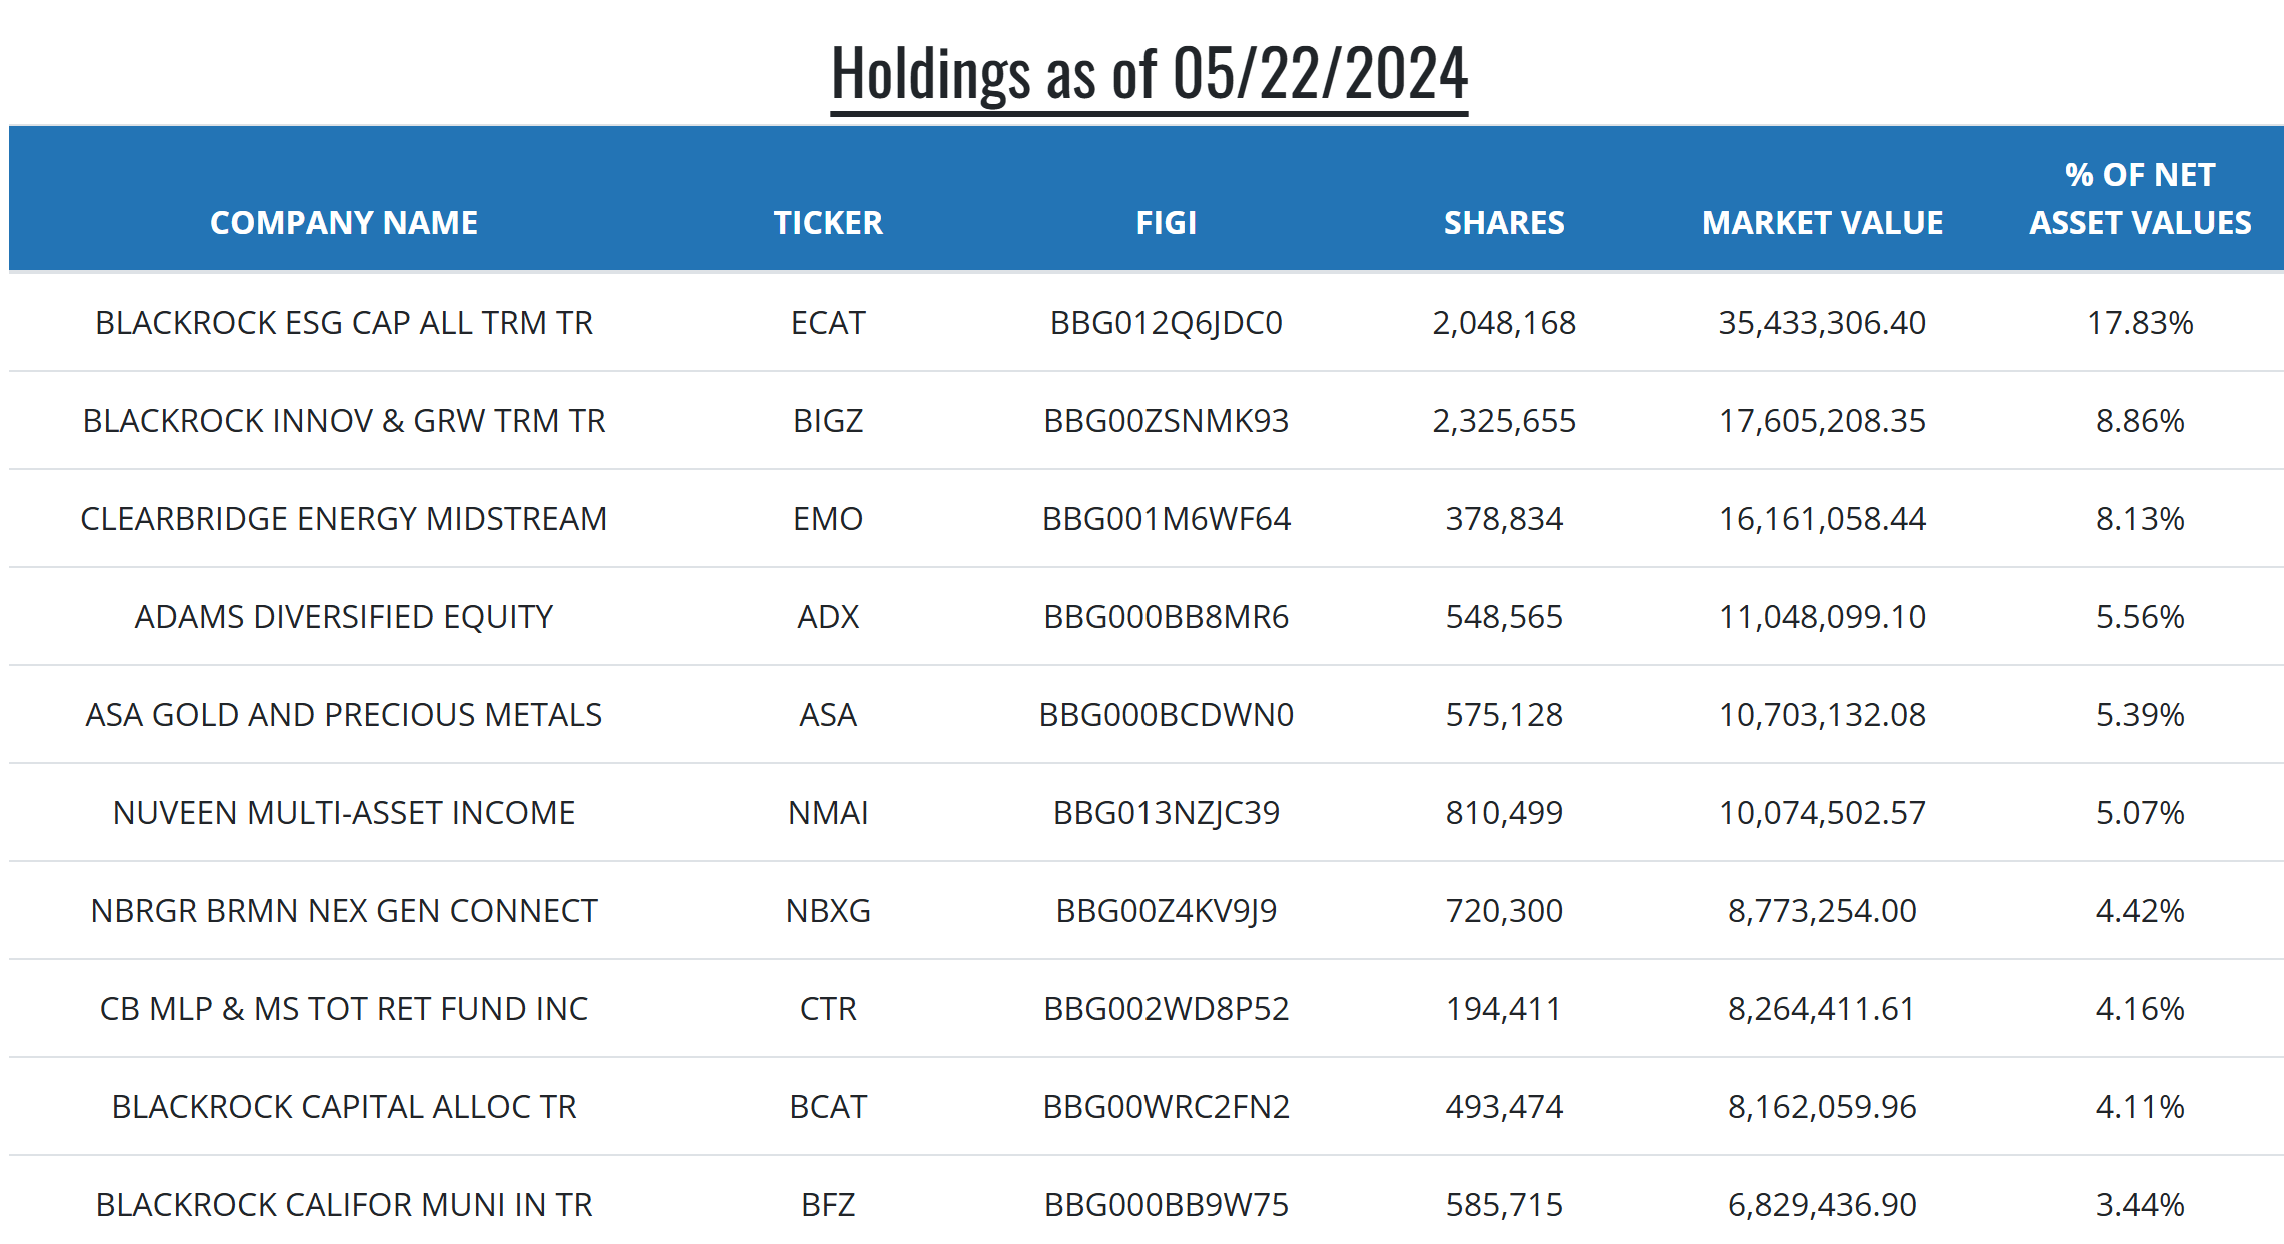Click the 8.13% net asset value
The image size is (2284, 1244).
tap(2140, 519)
